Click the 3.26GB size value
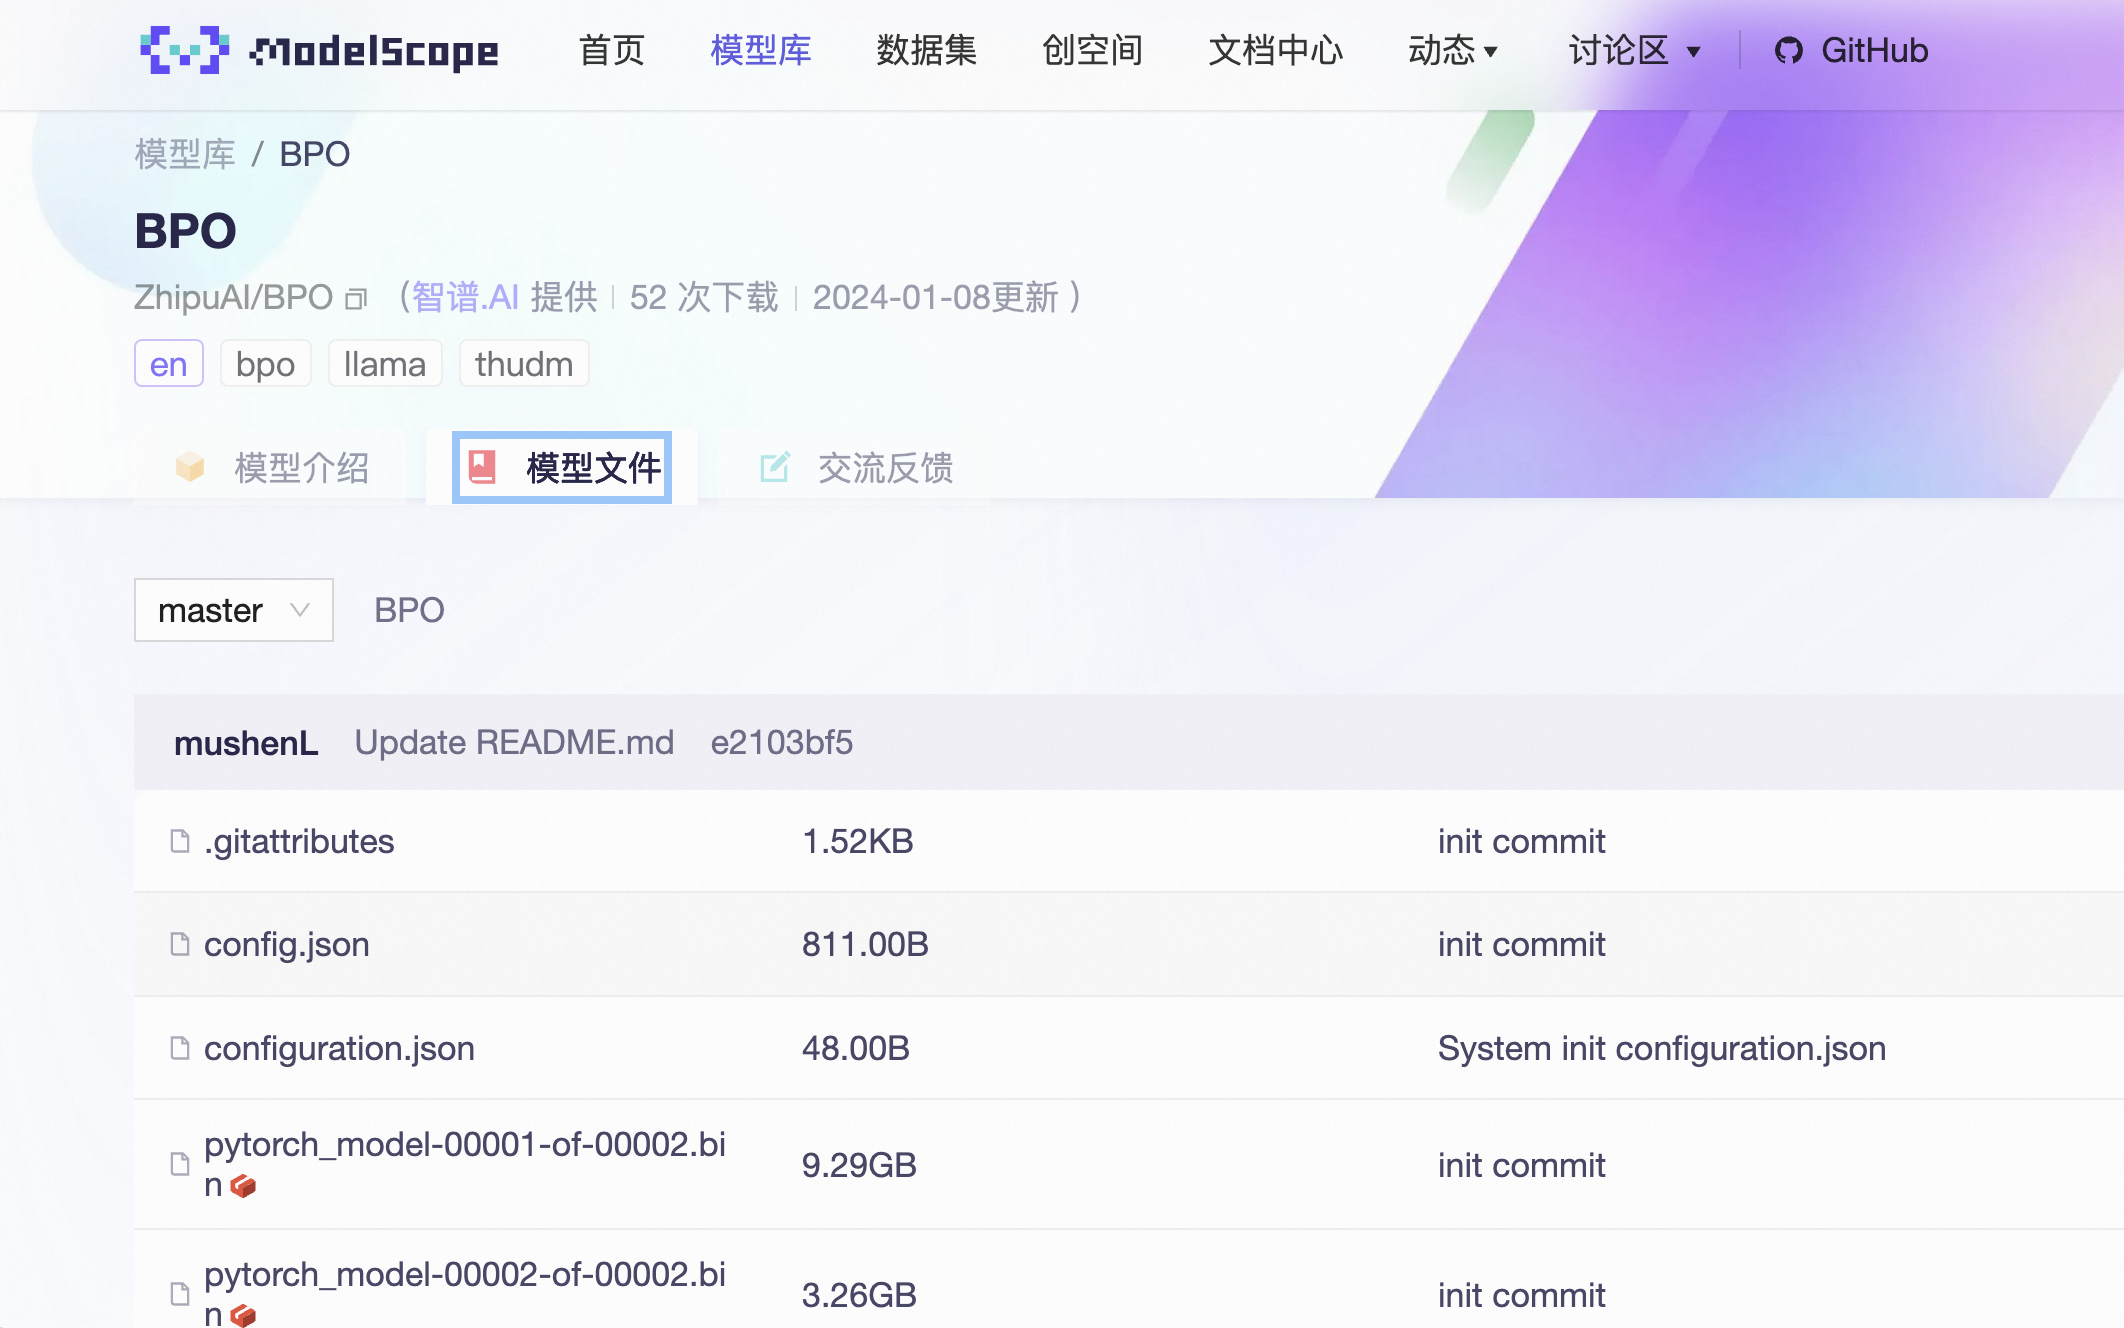 859,1295
